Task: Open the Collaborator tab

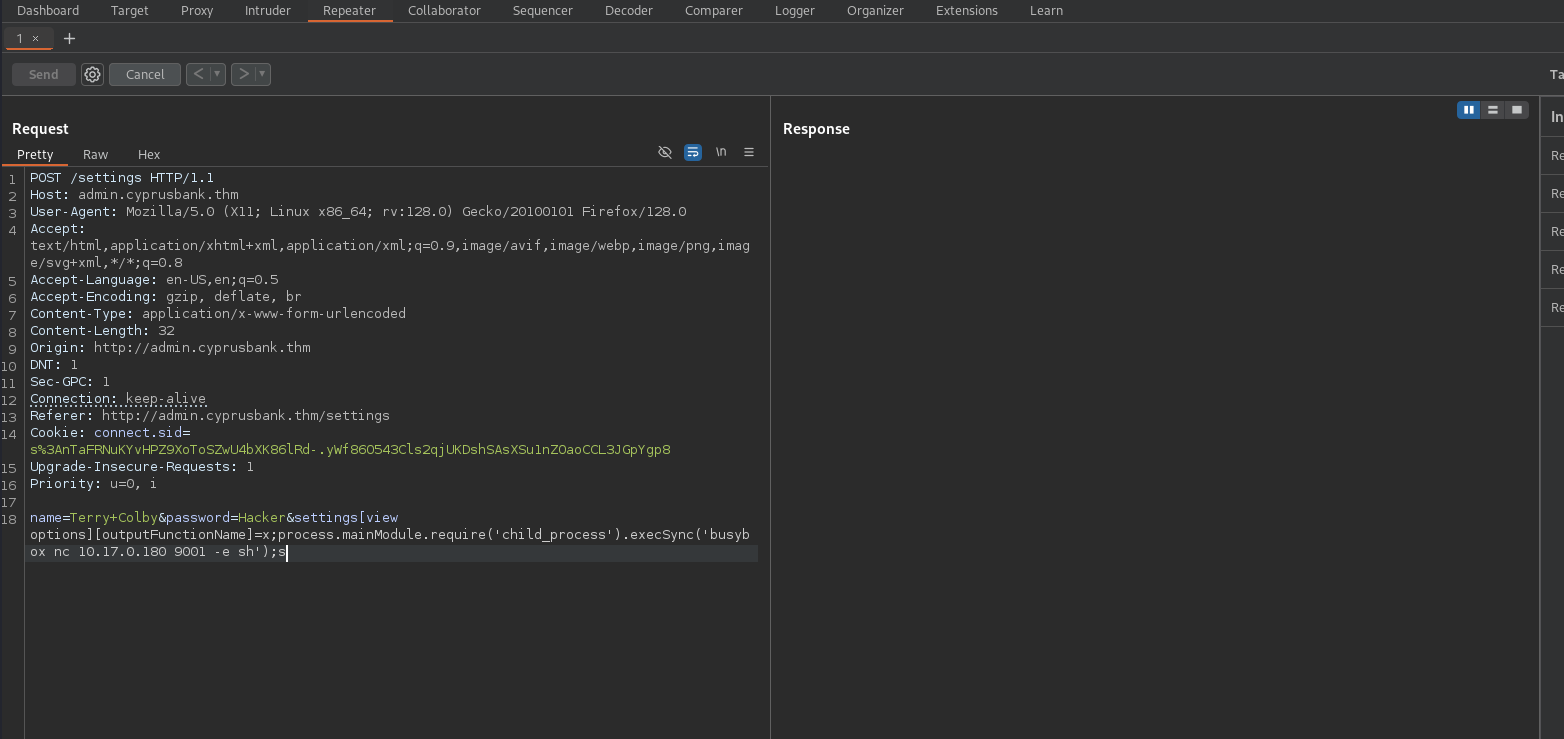Action: coord(444,10)
